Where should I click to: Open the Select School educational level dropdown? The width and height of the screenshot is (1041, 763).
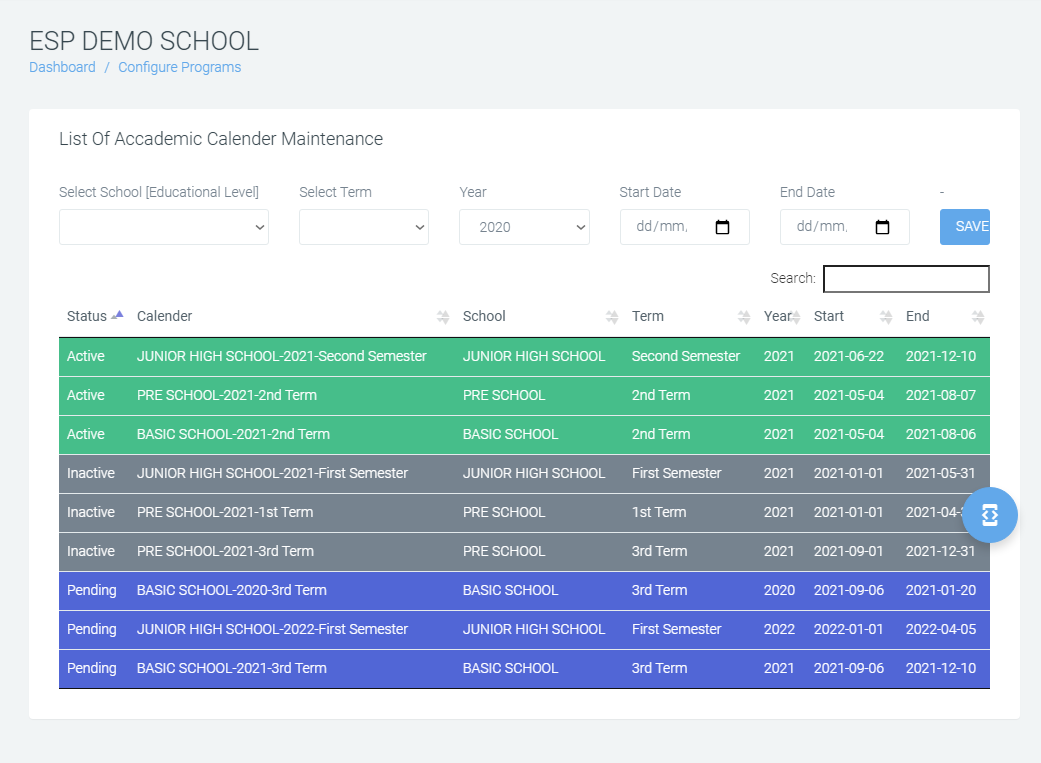(x=163, y=227)
